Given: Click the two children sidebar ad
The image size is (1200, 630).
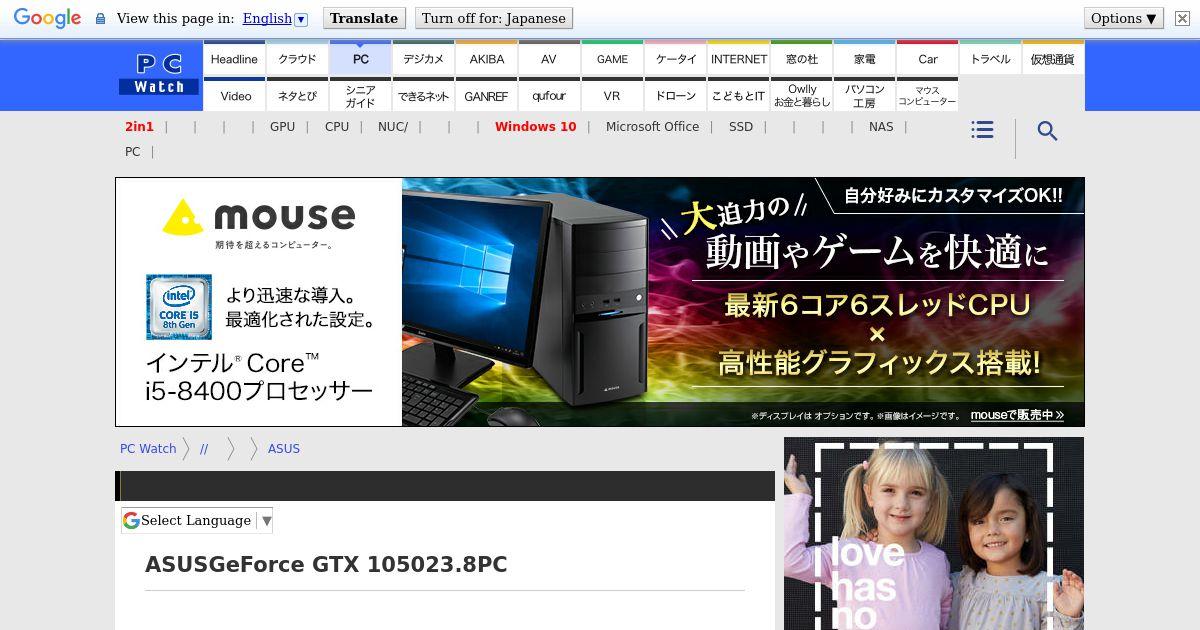Looking at the screenshot, I should (934, 533).
